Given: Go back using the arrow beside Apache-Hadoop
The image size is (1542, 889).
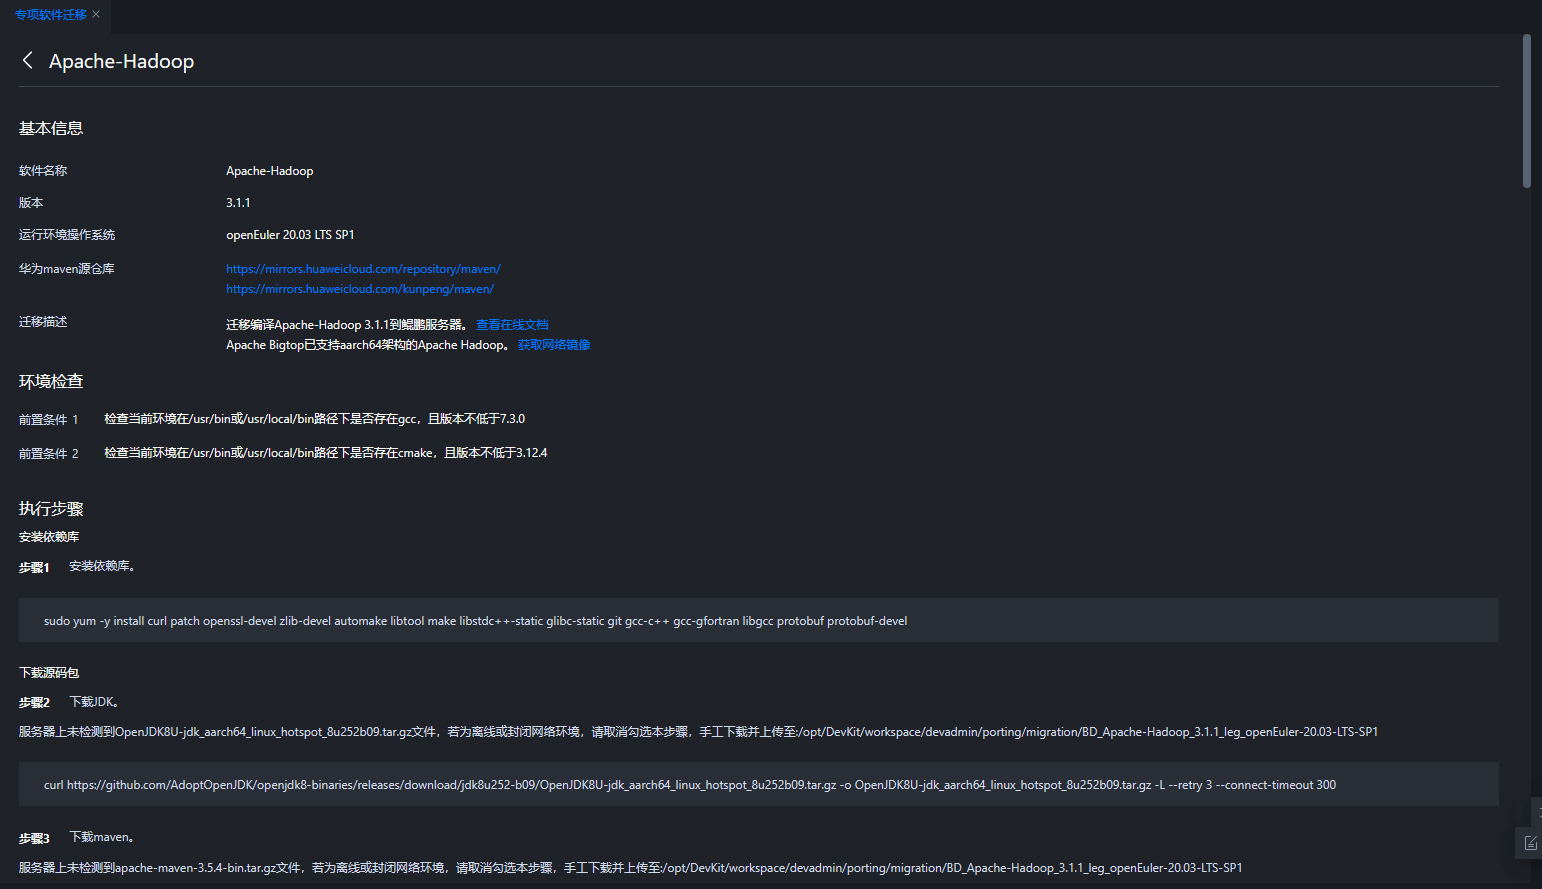Looking at the screenshot, I should pos(28,61).
